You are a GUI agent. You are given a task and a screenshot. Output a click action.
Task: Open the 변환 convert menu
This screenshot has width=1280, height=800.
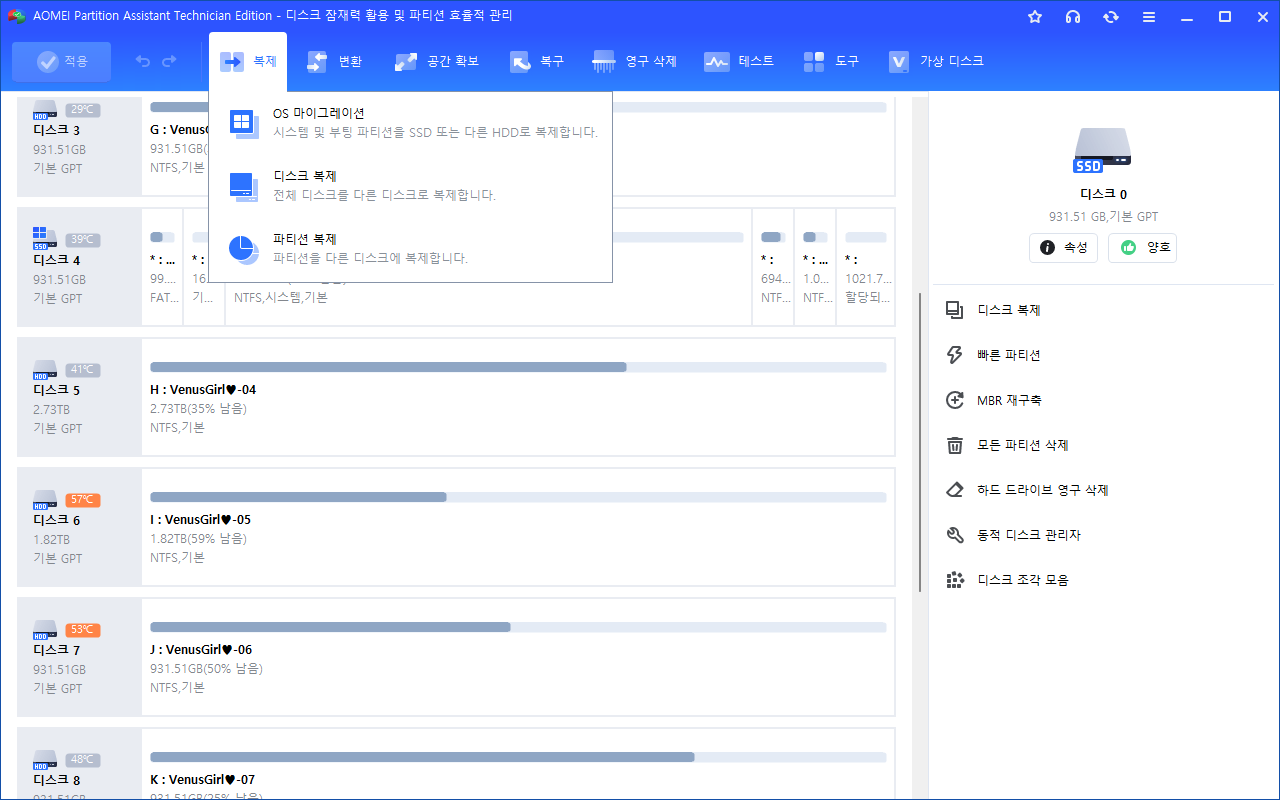(x=334, y=62)
